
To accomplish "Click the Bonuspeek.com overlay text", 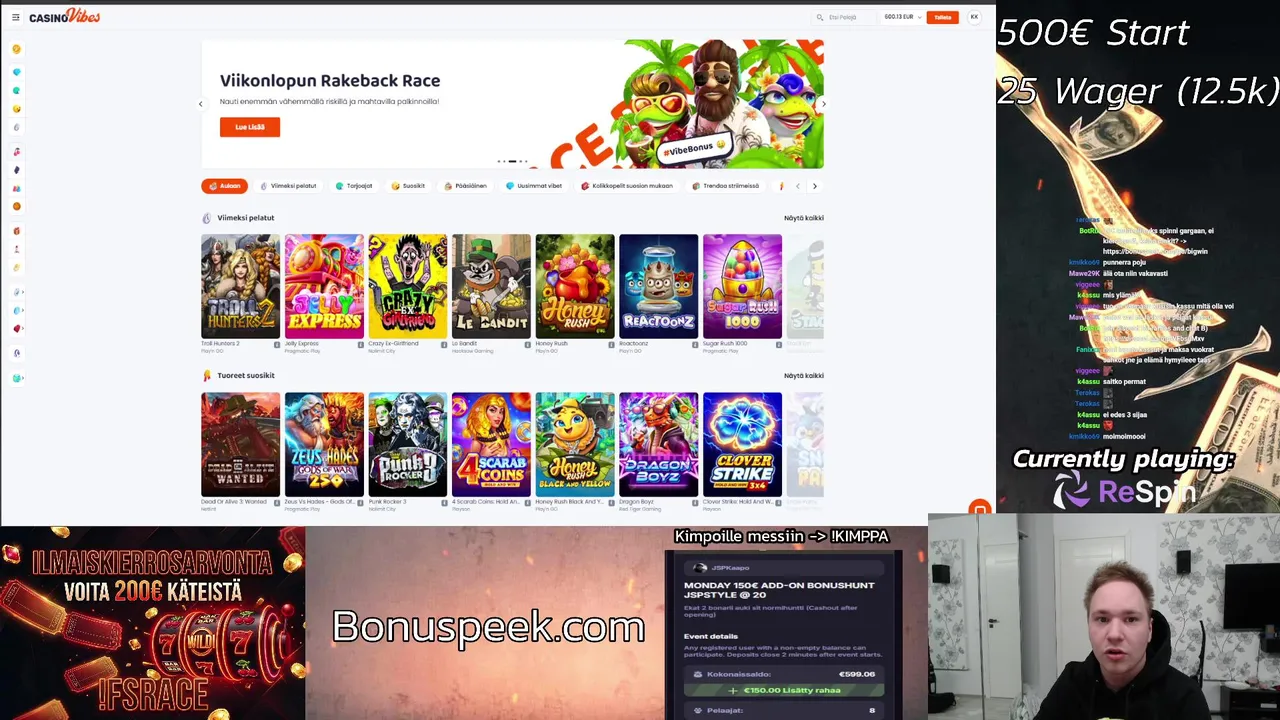I will 488,627.
